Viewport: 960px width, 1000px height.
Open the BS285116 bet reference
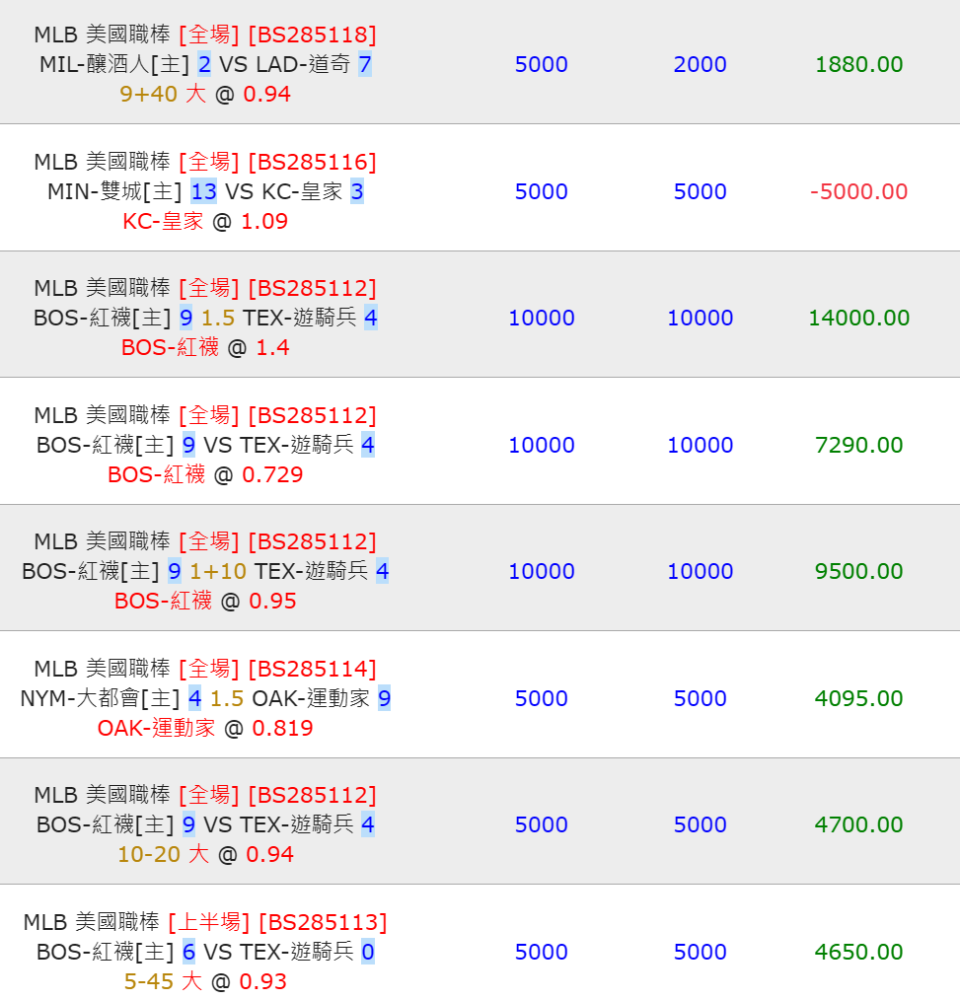click(x=312, y=162)
